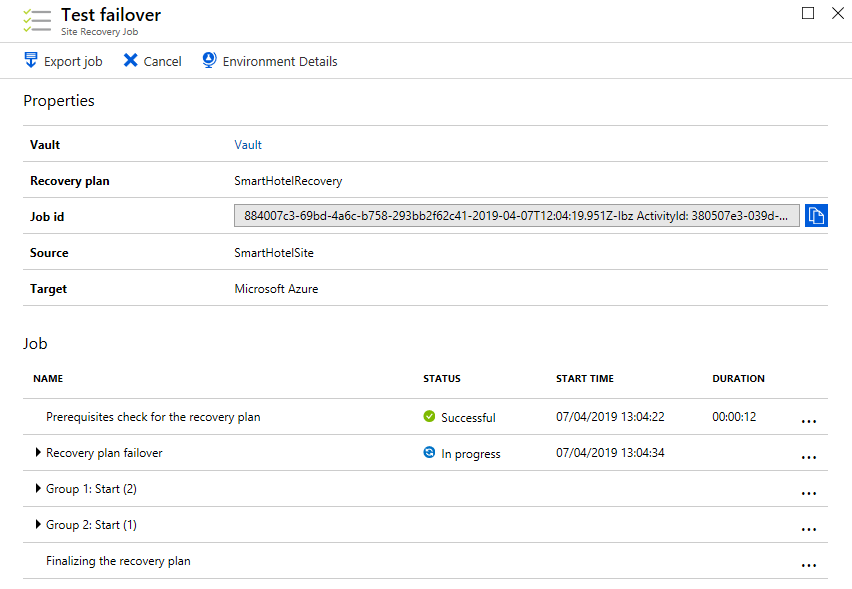Expand Group 2: Start (1)
The image size is (852, 589).
point(38,524)
